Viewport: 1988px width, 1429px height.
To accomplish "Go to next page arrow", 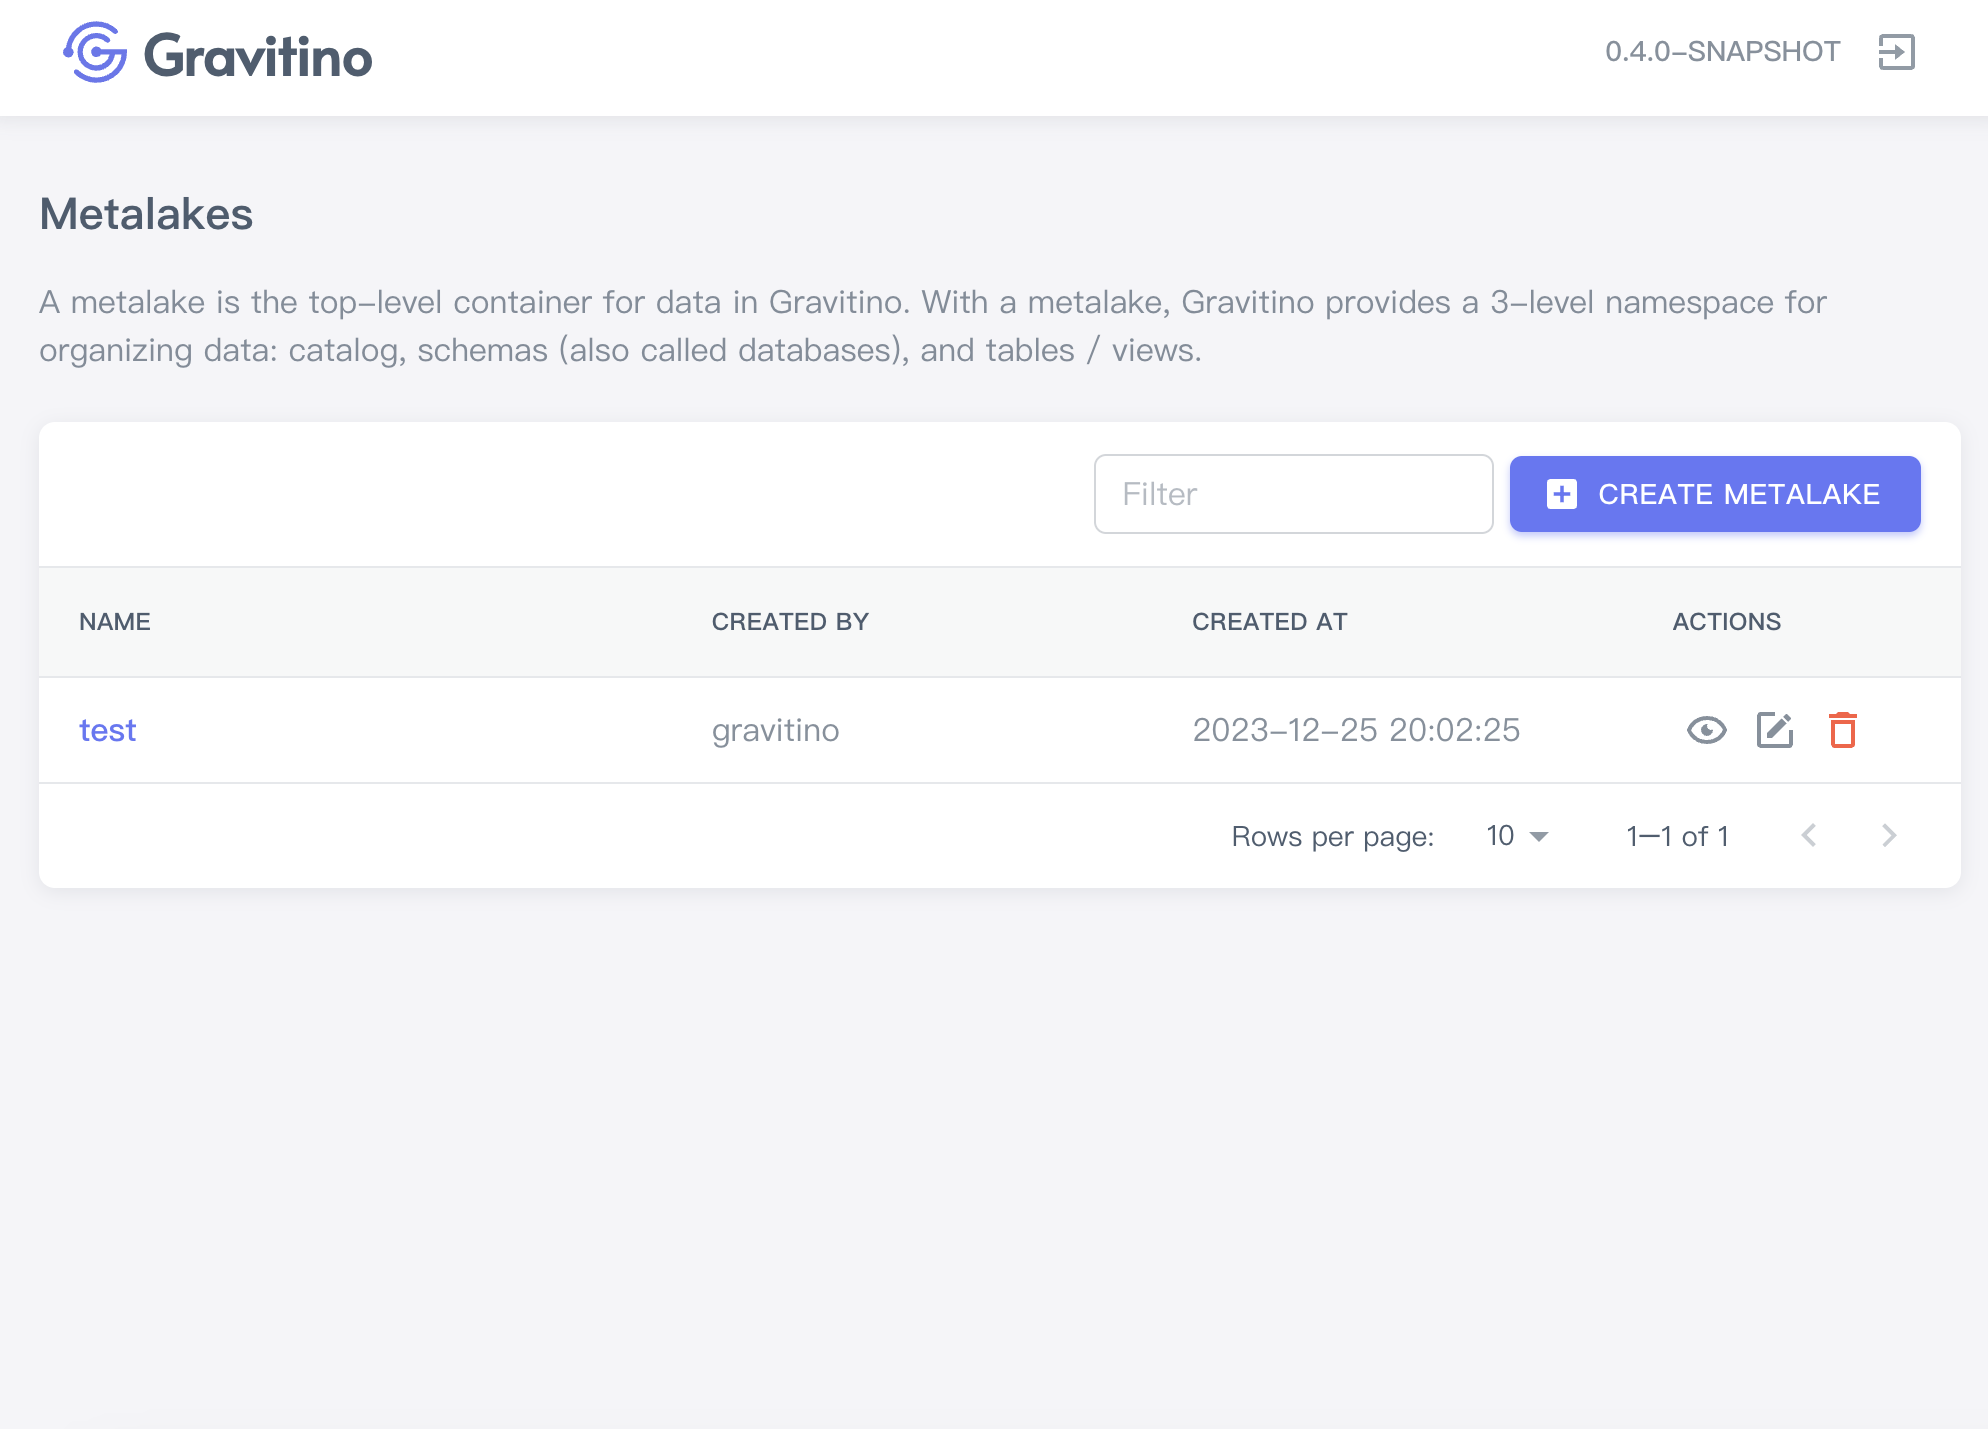I will point(1888,836).
